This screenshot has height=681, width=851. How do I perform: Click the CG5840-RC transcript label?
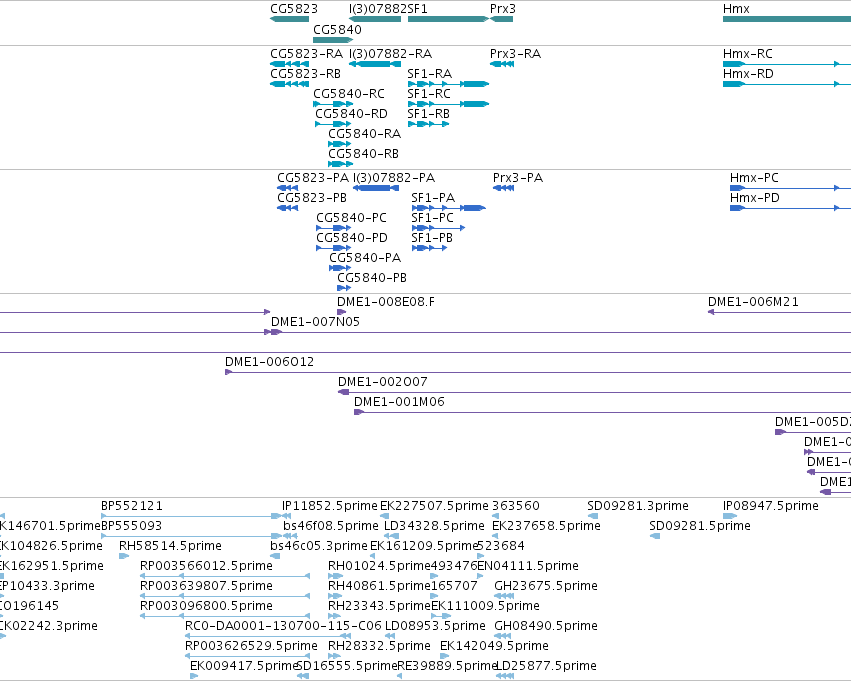(349, 94)
